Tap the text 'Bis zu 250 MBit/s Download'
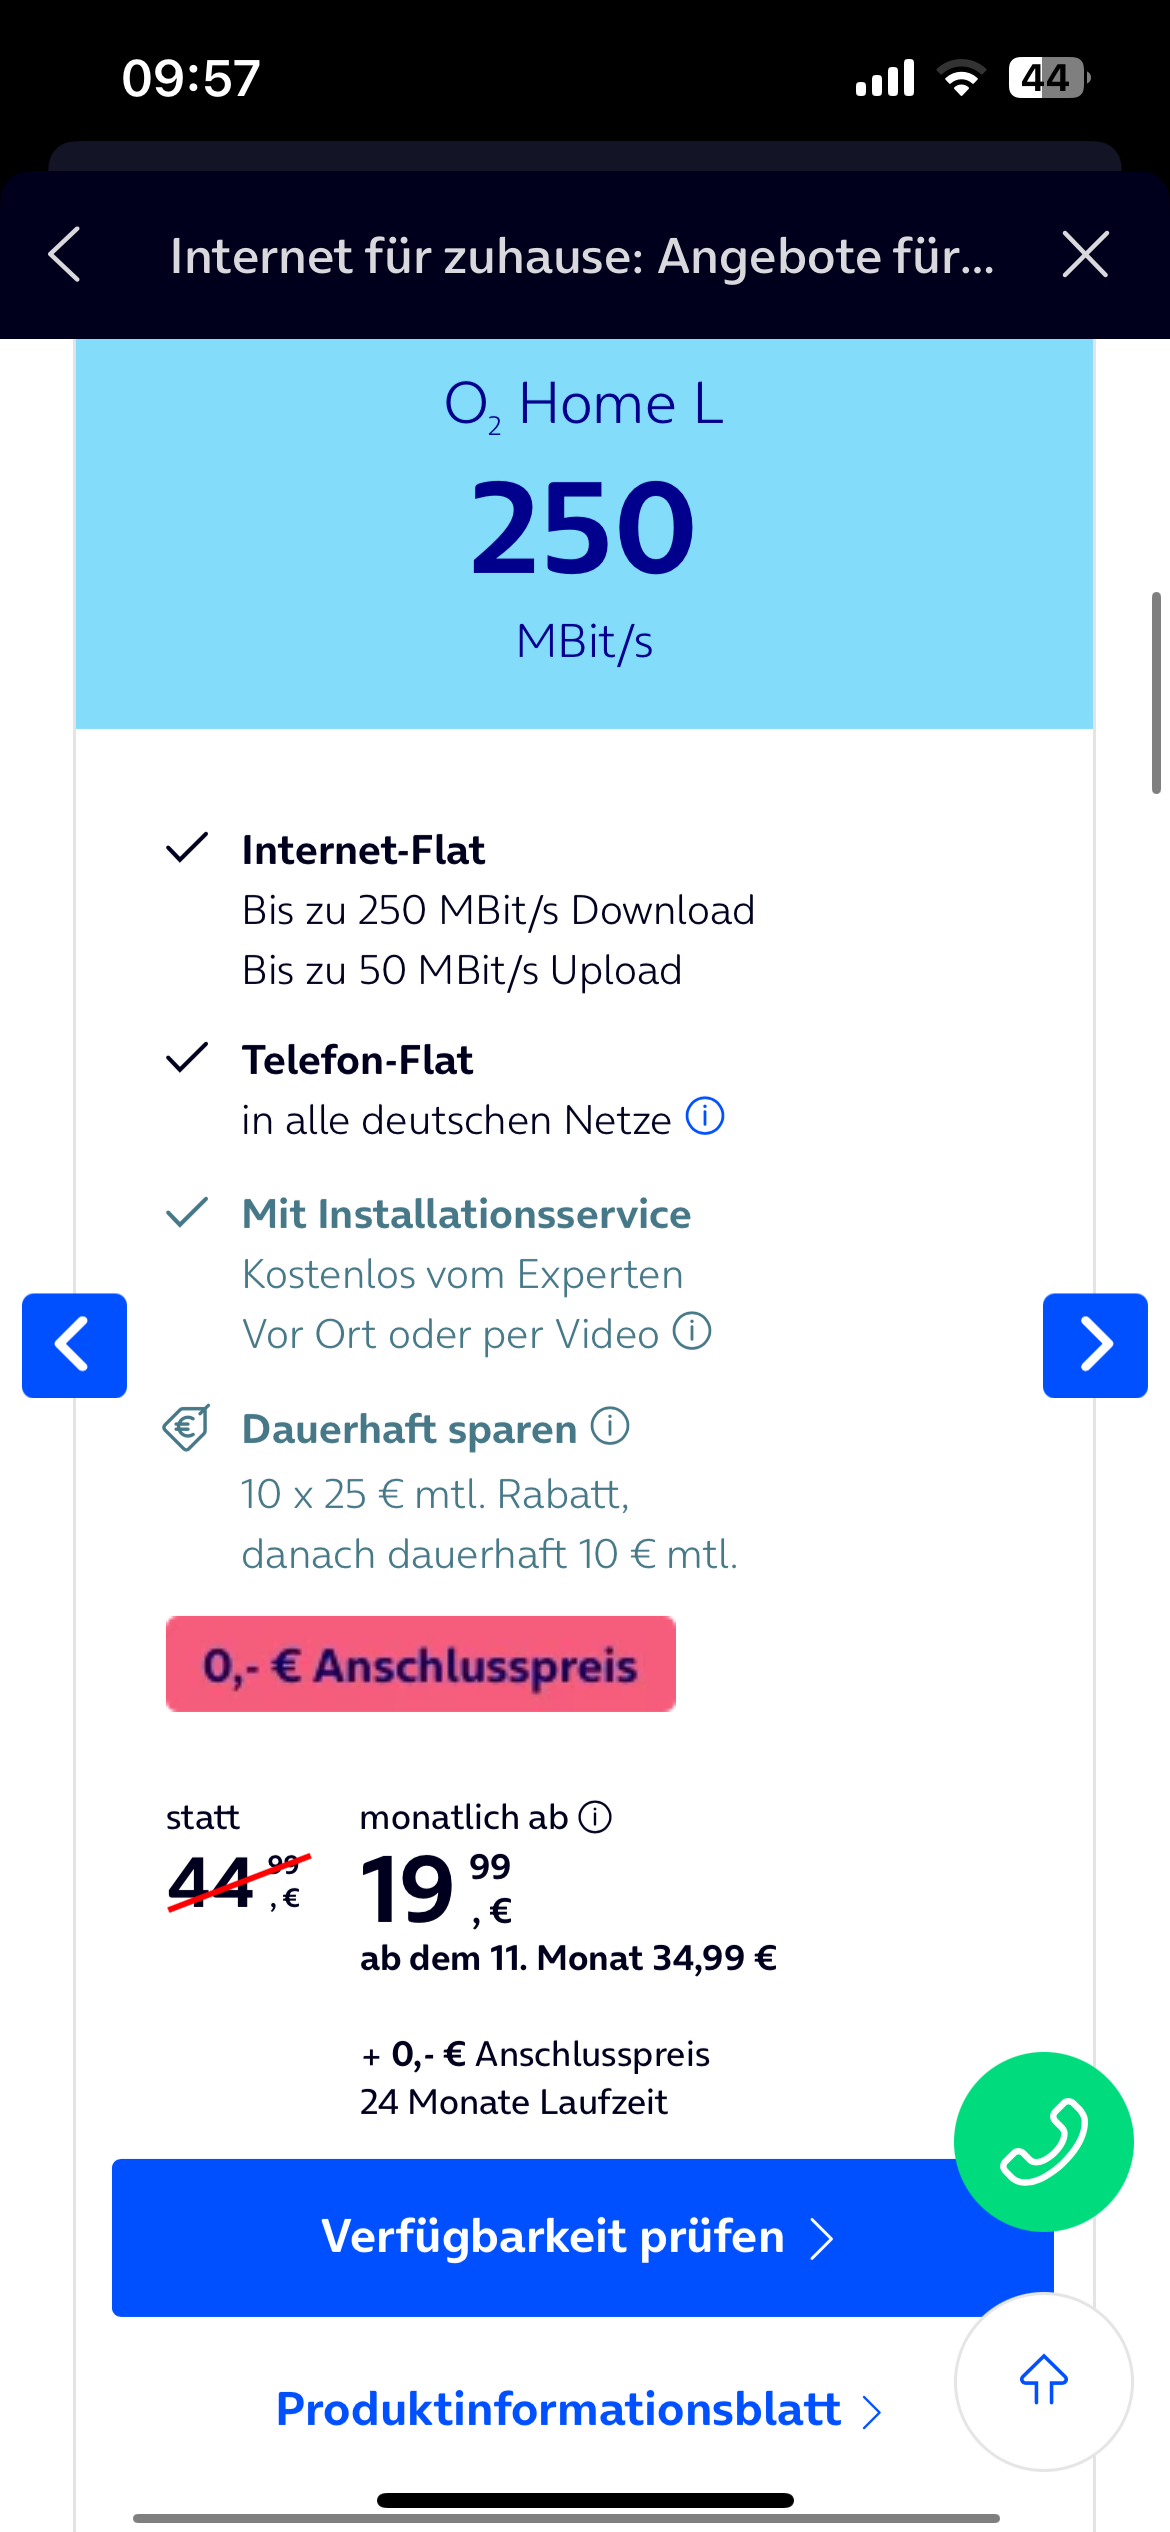 click(498, 911)
